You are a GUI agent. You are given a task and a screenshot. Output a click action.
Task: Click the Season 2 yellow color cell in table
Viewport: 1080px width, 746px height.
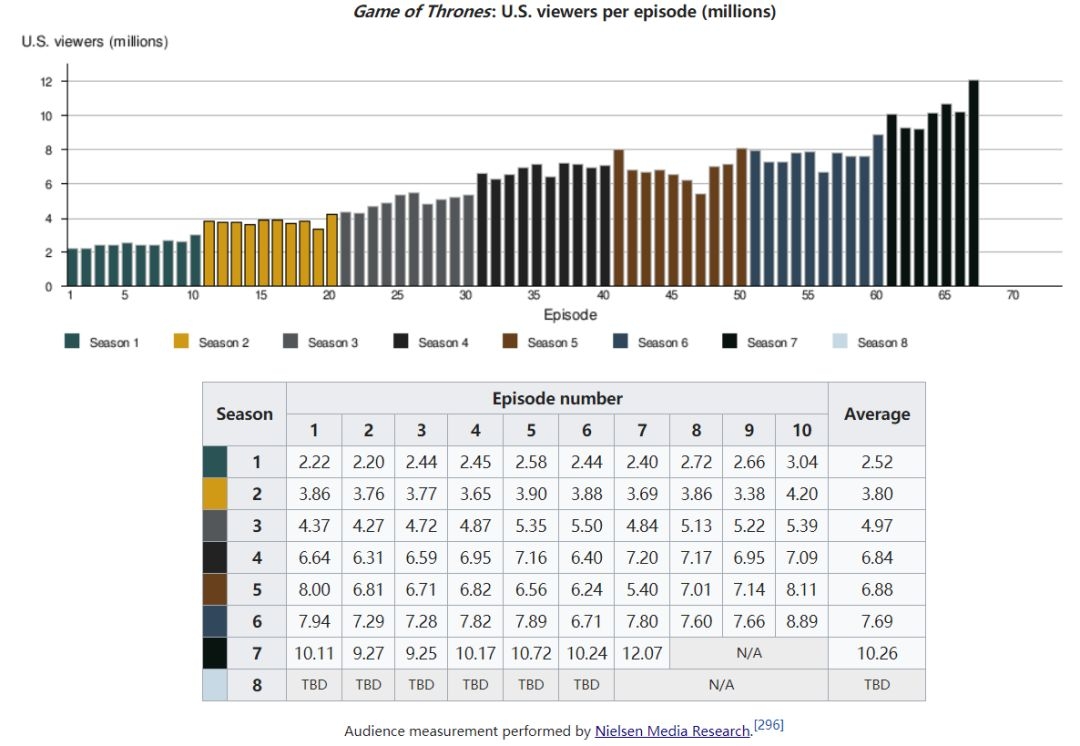[215, 494]
